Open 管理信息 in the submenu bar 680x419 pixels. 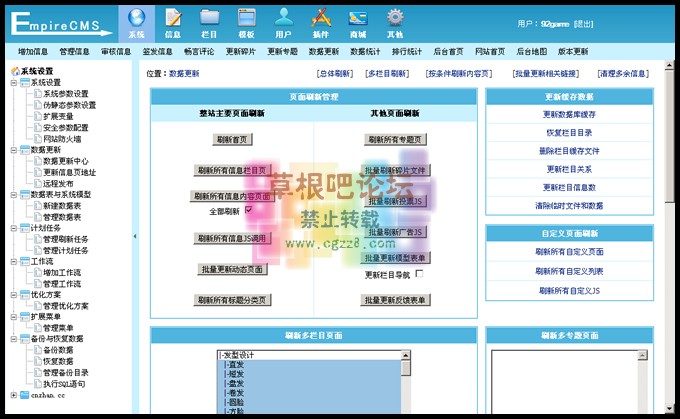(x=75, y=52)
